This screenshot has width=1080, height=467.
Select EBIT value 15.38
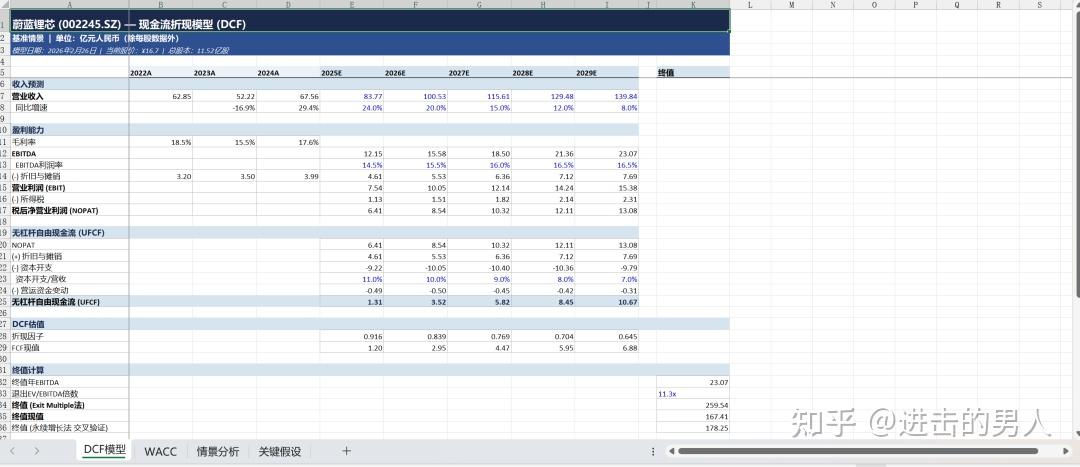607,187
